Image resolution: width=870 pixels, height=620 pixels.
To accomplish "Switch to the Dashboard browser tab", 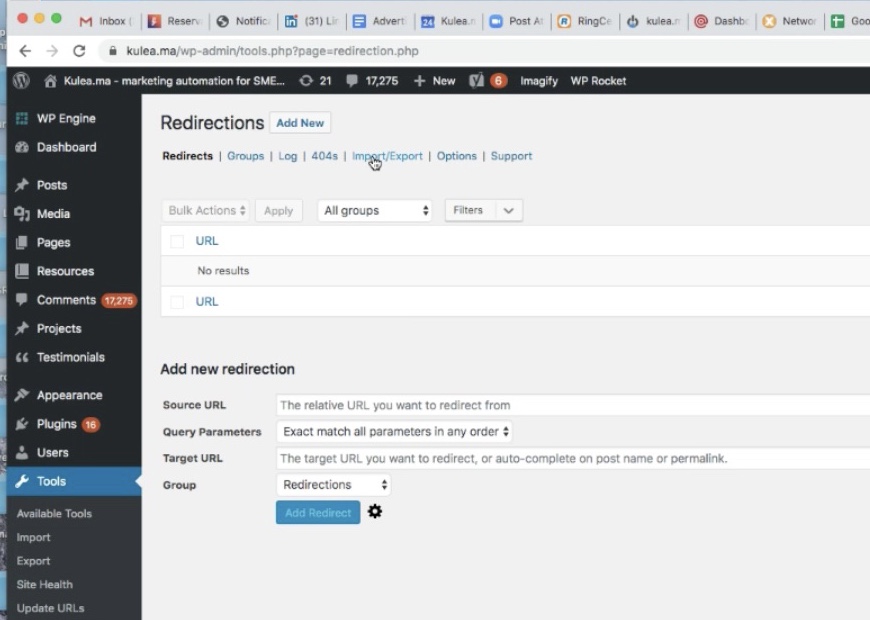I will coord(722,21).
